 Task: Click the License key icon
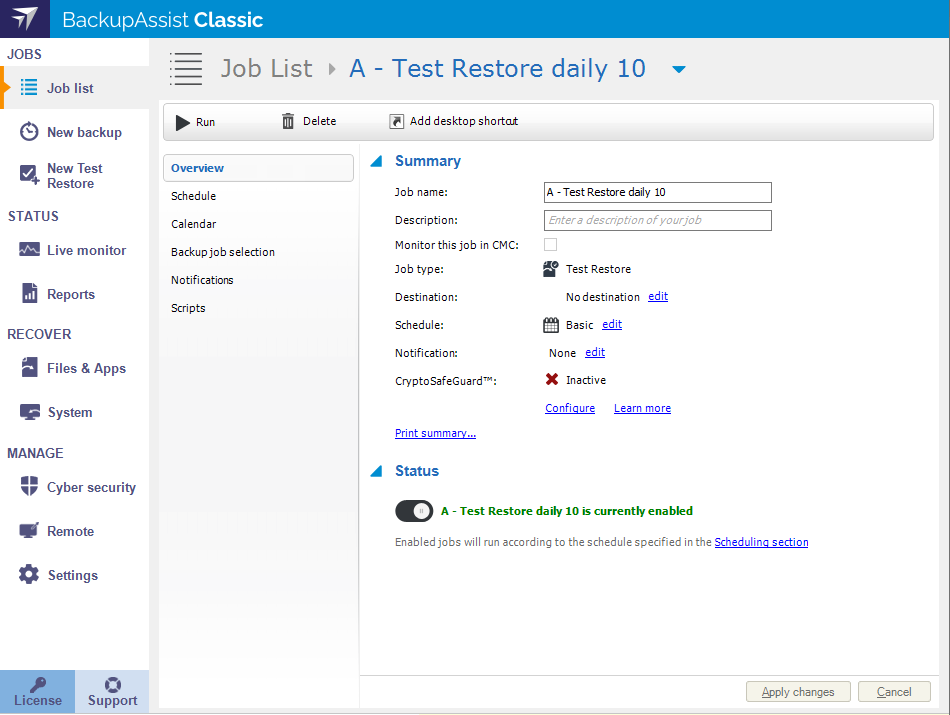coord(37,684)
